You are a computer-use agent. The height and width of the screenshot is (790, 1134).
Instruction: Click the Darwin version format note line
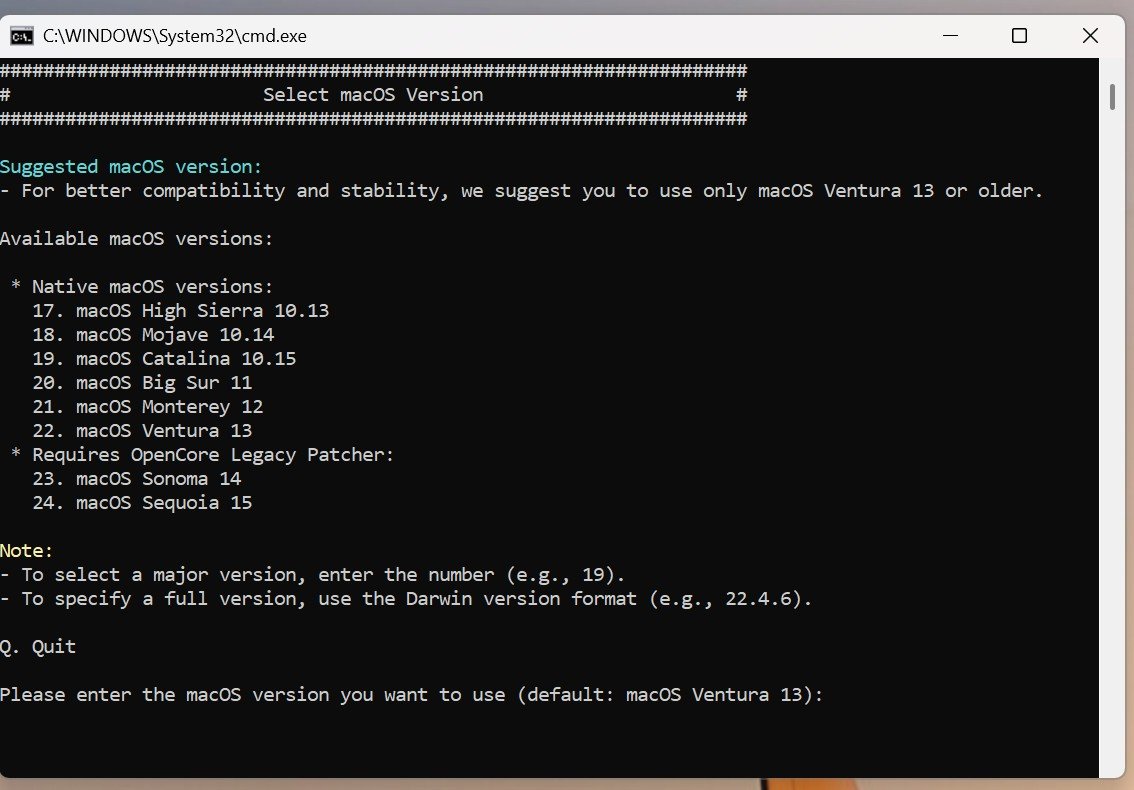click(x=406, y=599)
